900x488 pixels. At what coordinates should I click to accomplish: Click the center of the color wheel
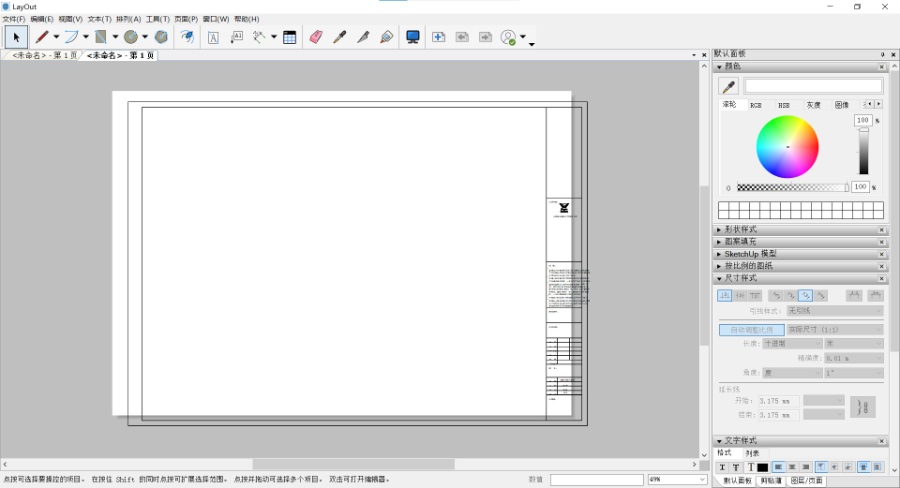pos(787,147)
